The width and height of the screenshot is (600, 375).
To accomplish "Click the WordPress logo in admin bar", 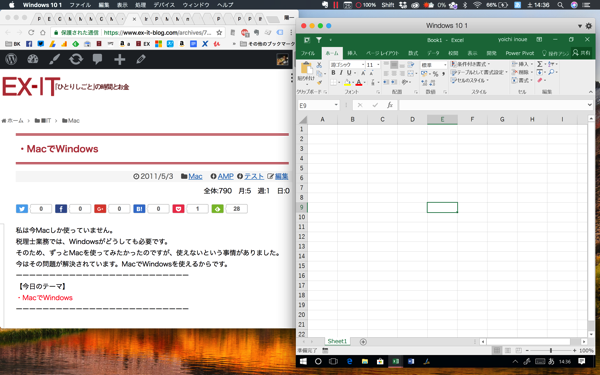I will [11, 59].
